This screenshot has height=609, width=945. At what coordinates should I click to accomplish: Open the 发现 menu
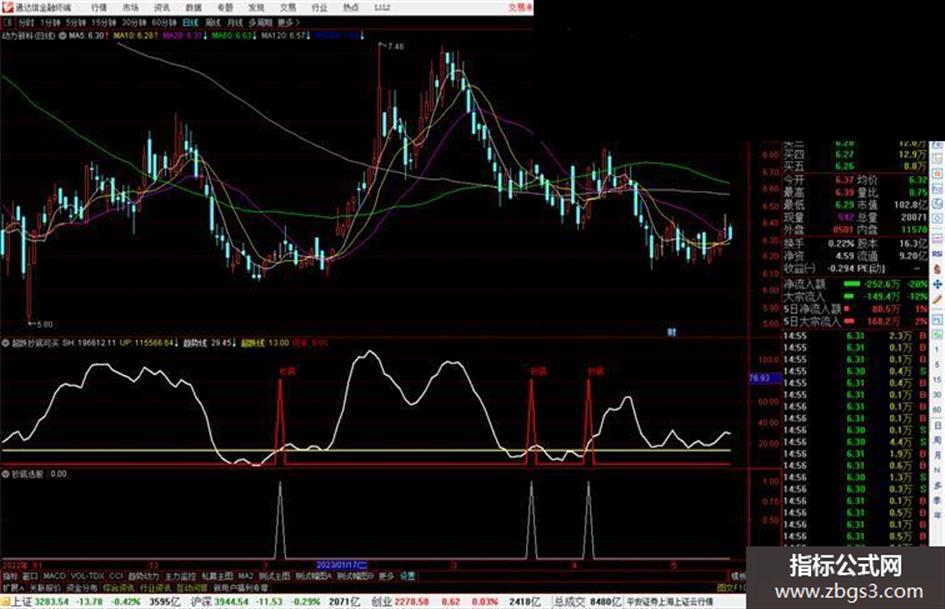pyautogui.click(x=256, y=7)
